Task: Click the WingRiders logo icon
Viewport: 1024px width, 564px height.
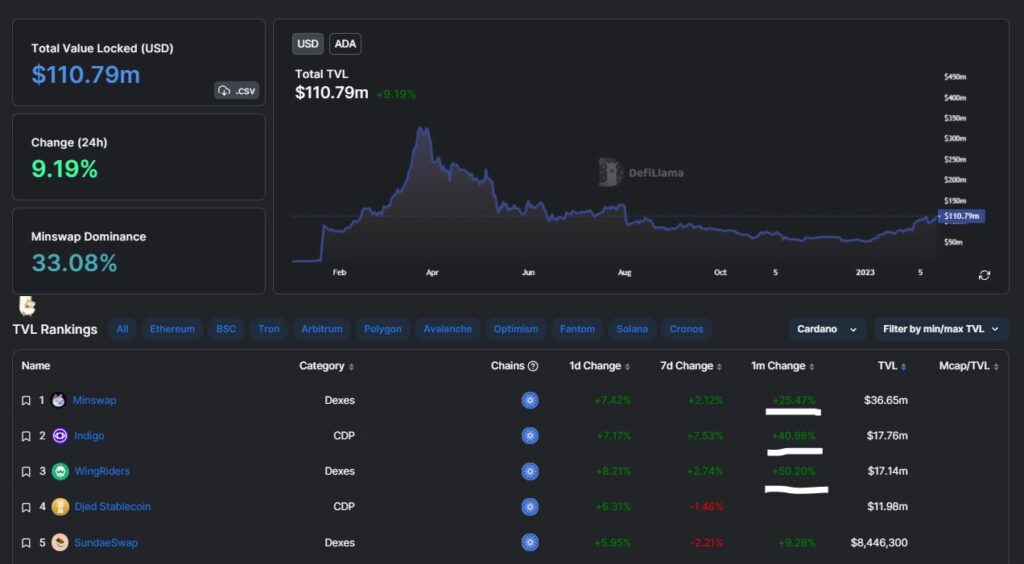Action: click(x=60, y=471)
